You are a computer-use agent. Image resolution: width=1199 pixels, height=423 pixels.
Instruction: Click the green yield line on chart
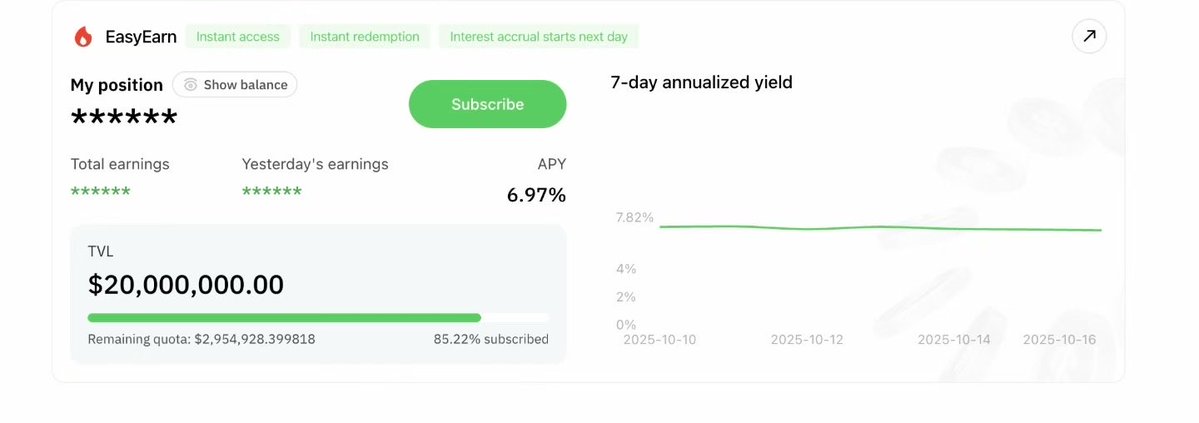click(880, 228)
